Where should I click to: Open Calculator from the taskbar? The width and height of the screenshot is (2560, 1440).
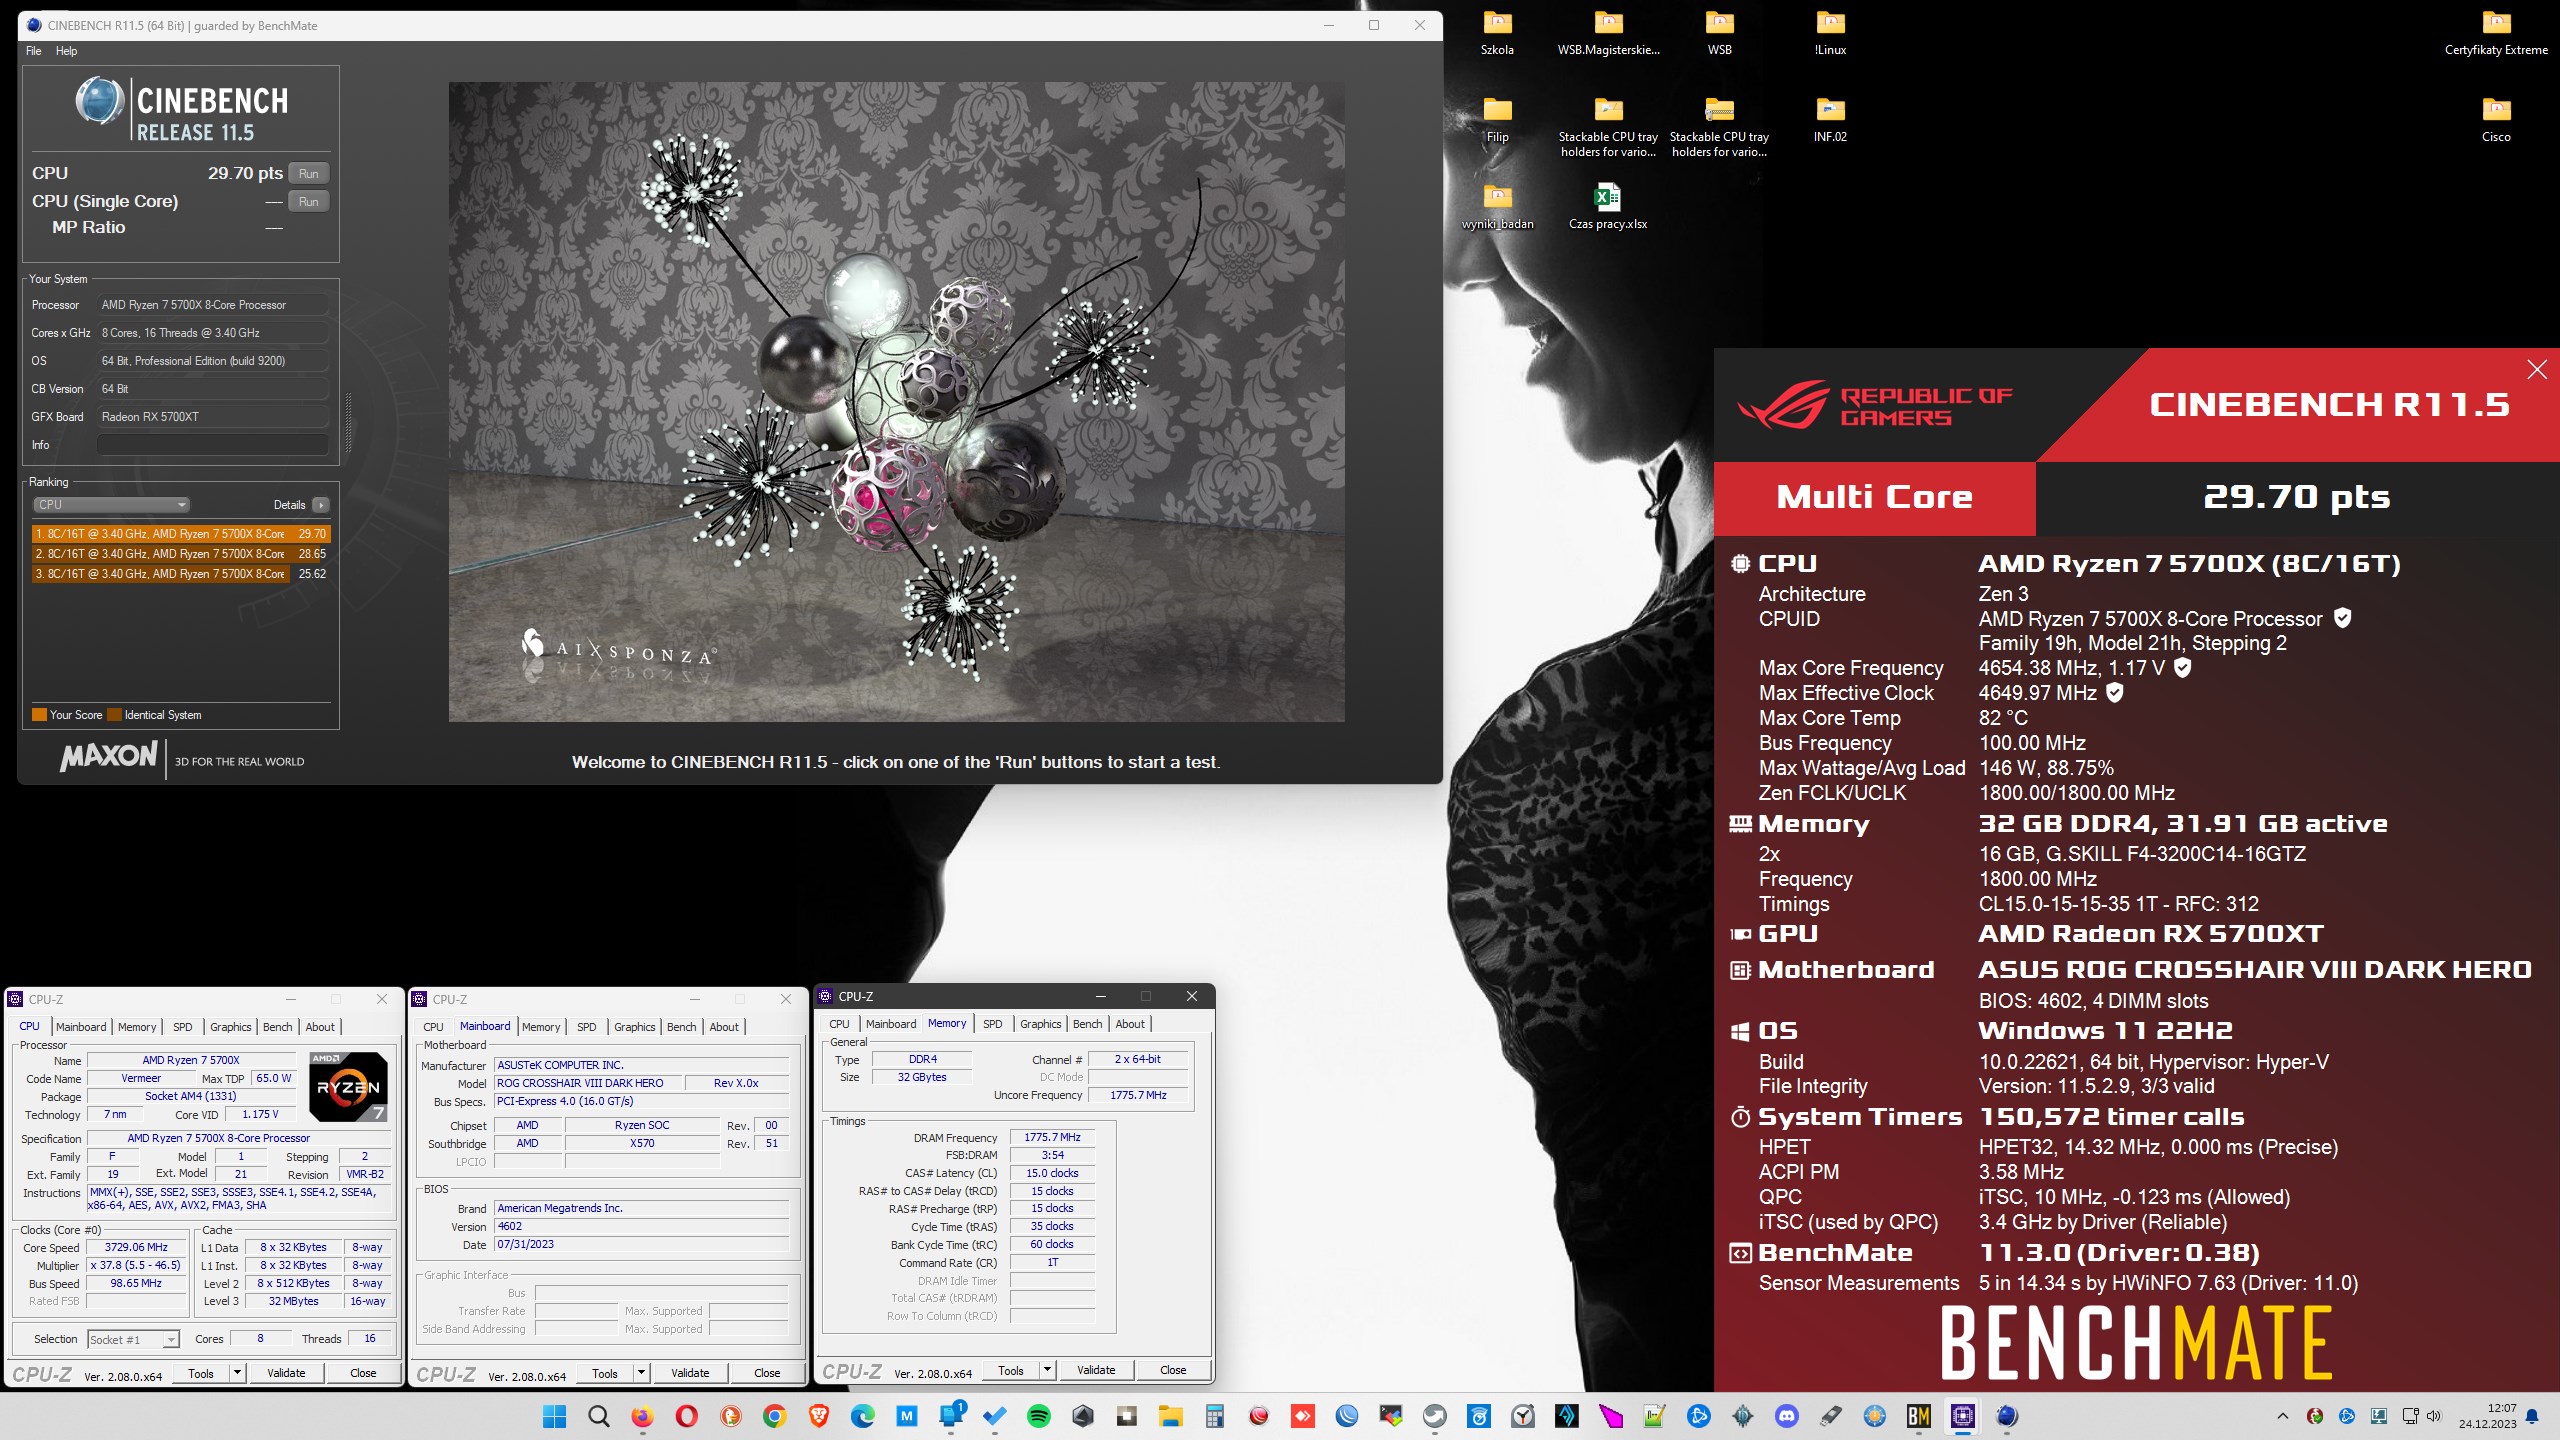(1214, 1416)
